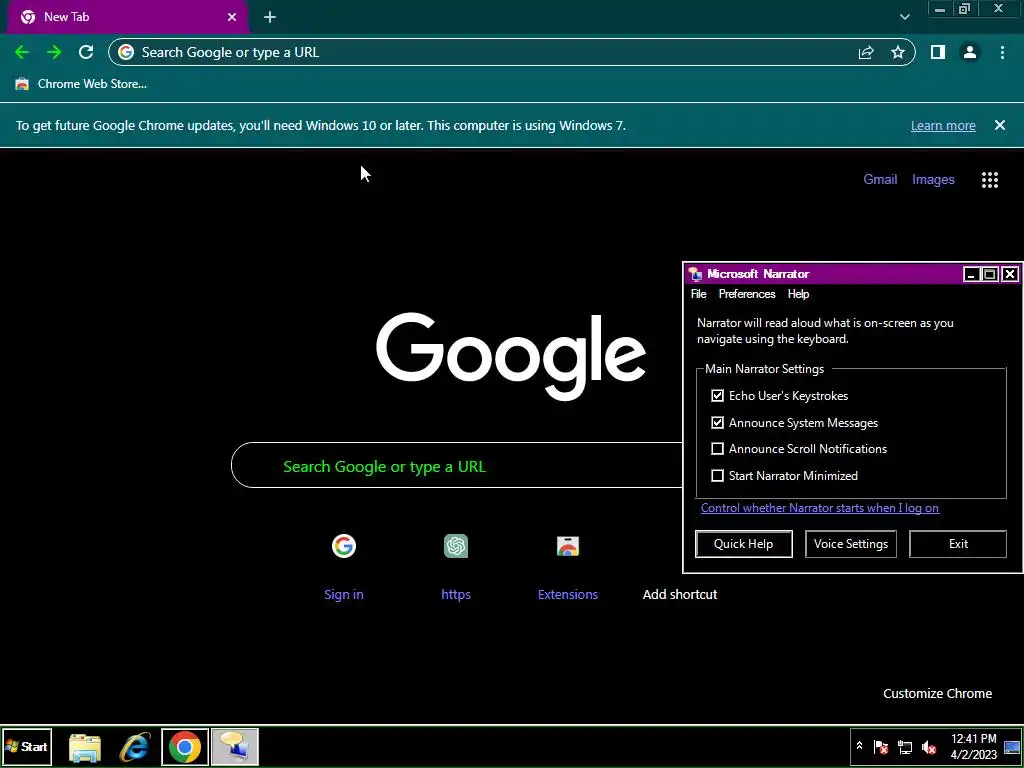Open the Sign in shortcut tile
Image resolution: width=1024 pixels, height=768 pixels.
point(344,566)
